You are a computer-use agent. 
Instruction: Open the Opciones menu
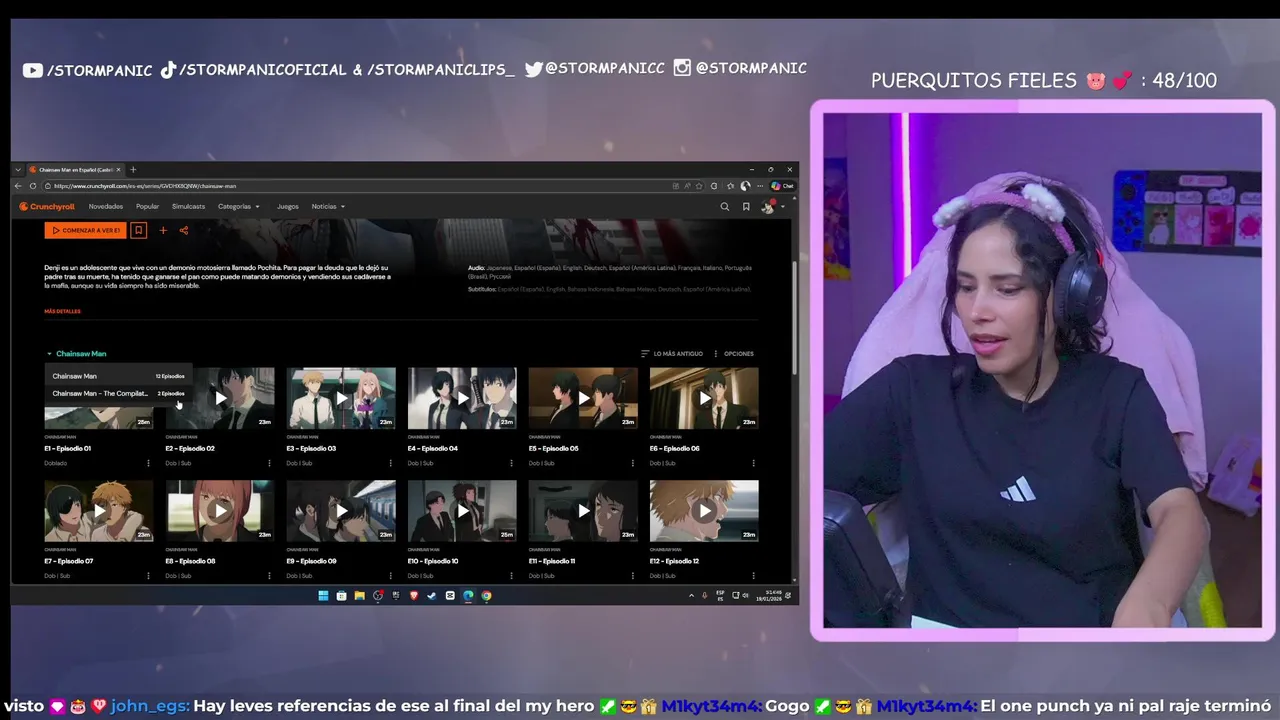point(733,354)
